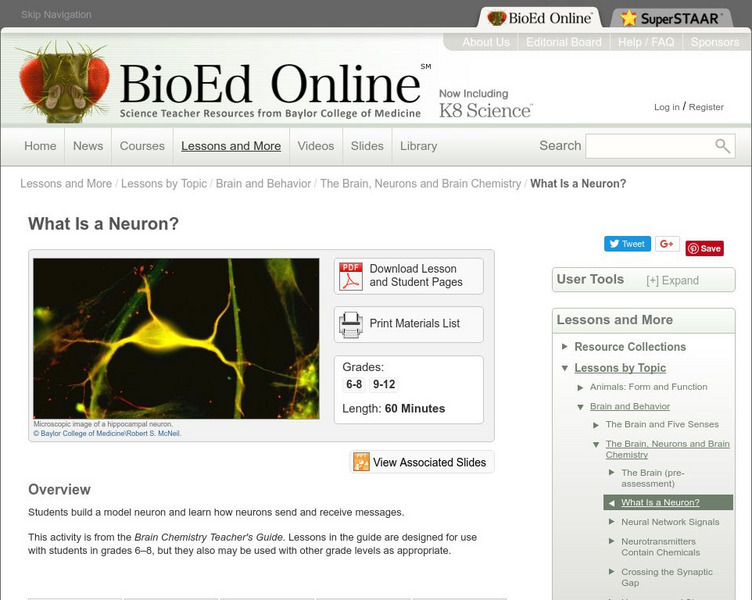Click the PDF icon for lesson download
This screenshot has height=600, width=752.
(351, 276)
